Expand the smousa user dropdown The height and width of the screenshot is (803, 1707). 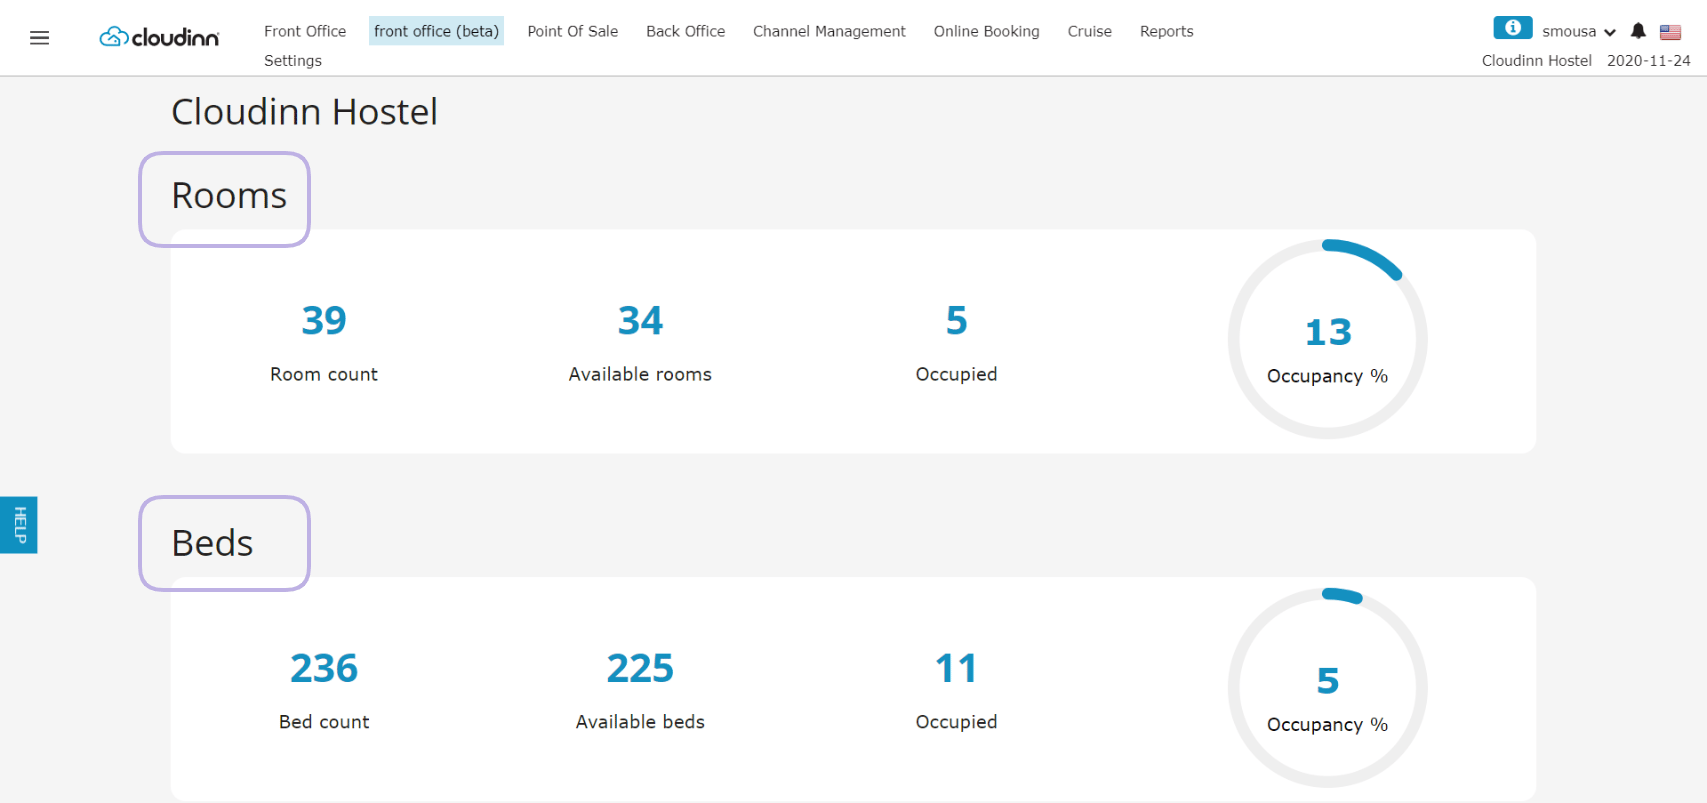click(1579, 32)
